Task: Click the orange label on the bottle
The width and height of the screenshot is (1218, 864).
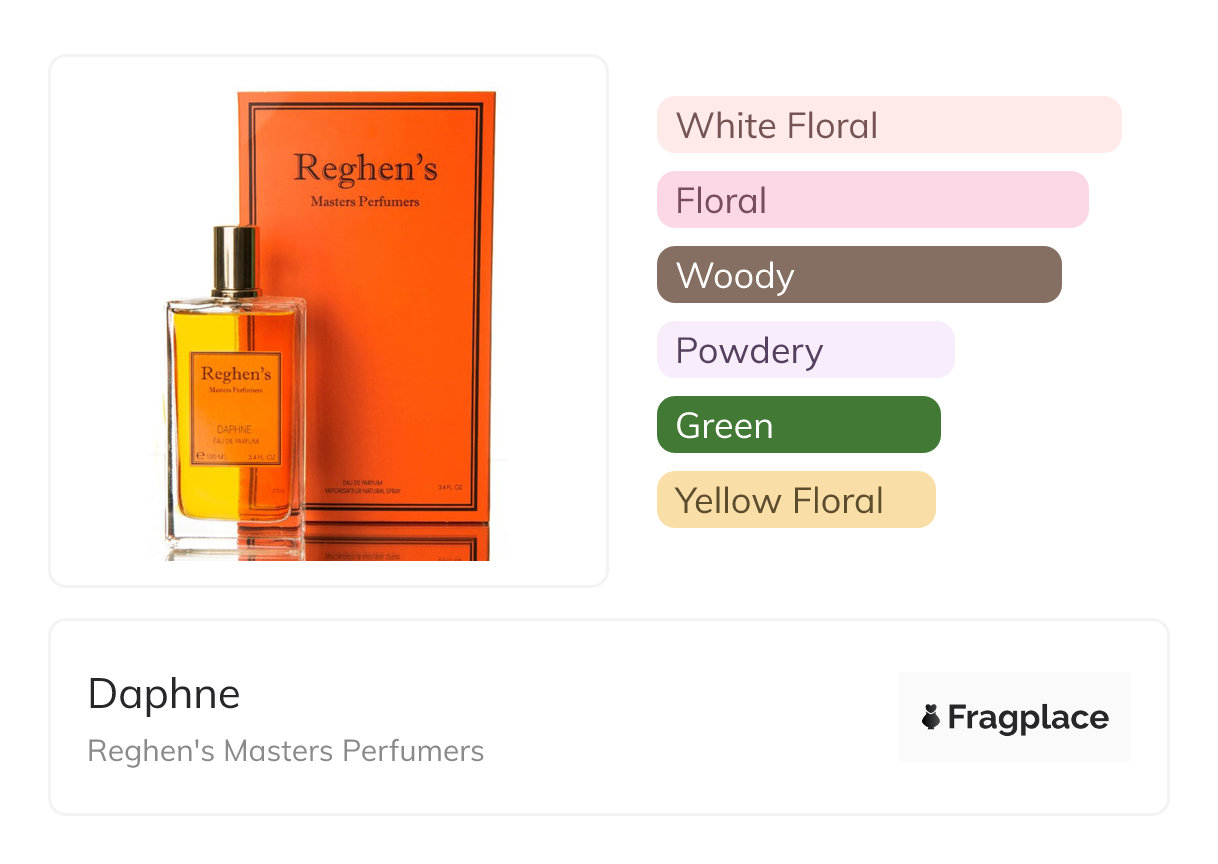Action: [236, 408]
